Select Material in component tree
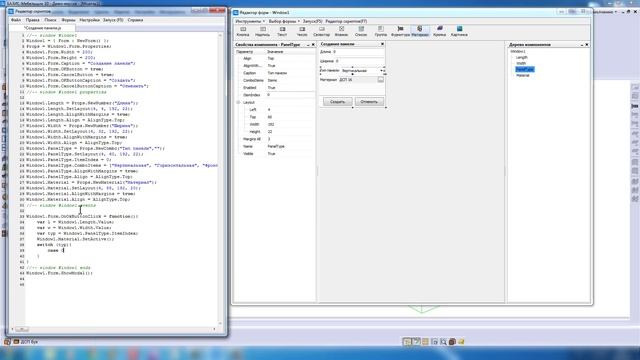The height and width of the screenshot is (360, 640). (x=522, y=76)
